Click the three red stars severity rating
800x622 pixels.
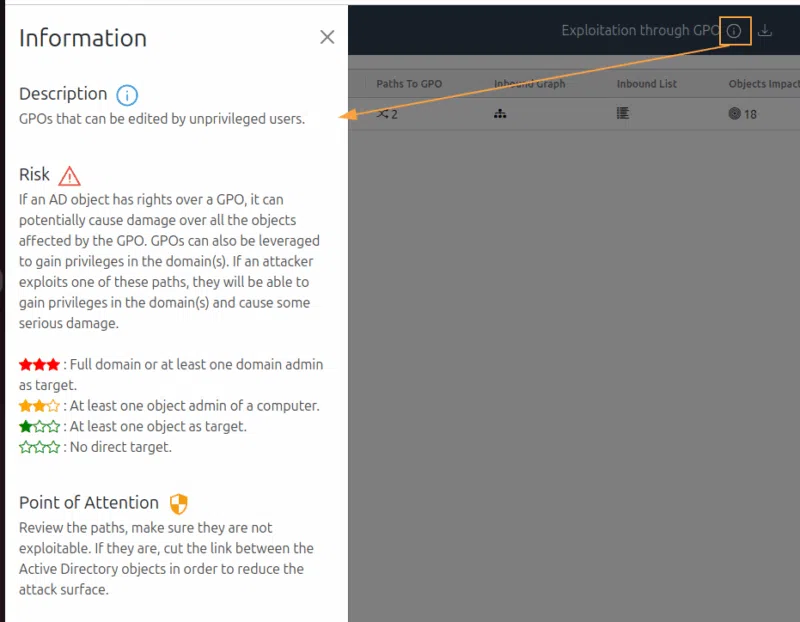click(38, 364)
